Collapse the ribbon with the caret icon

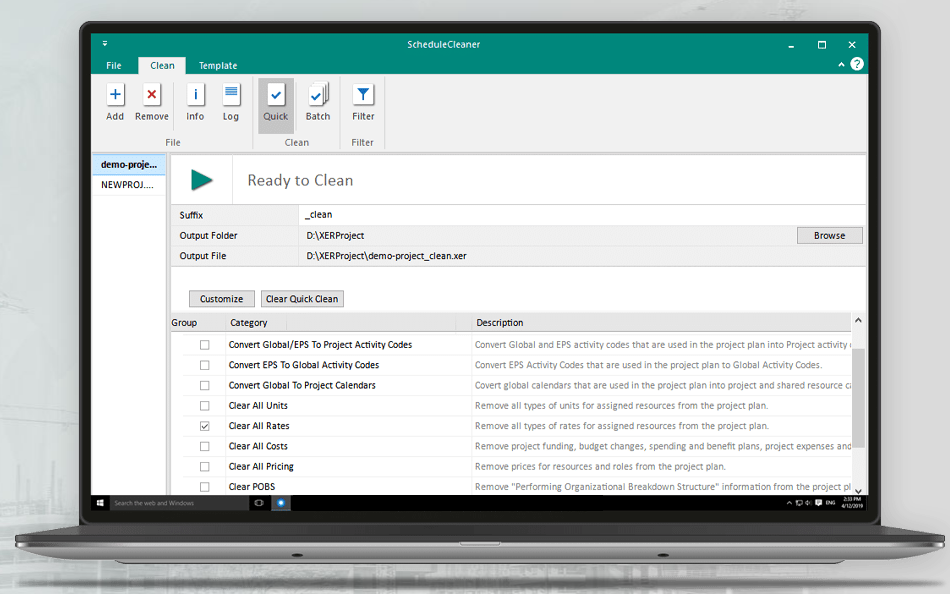tap(841, 64)
